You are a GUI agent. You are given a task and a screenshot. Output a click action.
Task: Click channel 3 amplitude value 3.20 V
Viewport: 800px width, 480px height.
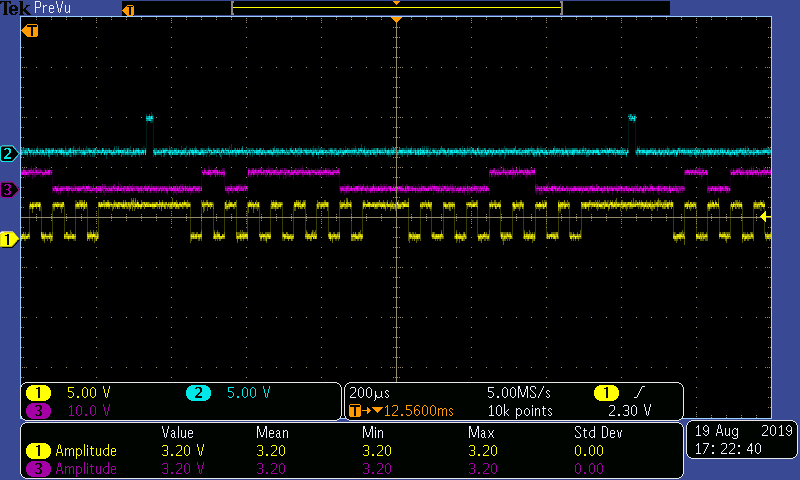tap(183, 469)
